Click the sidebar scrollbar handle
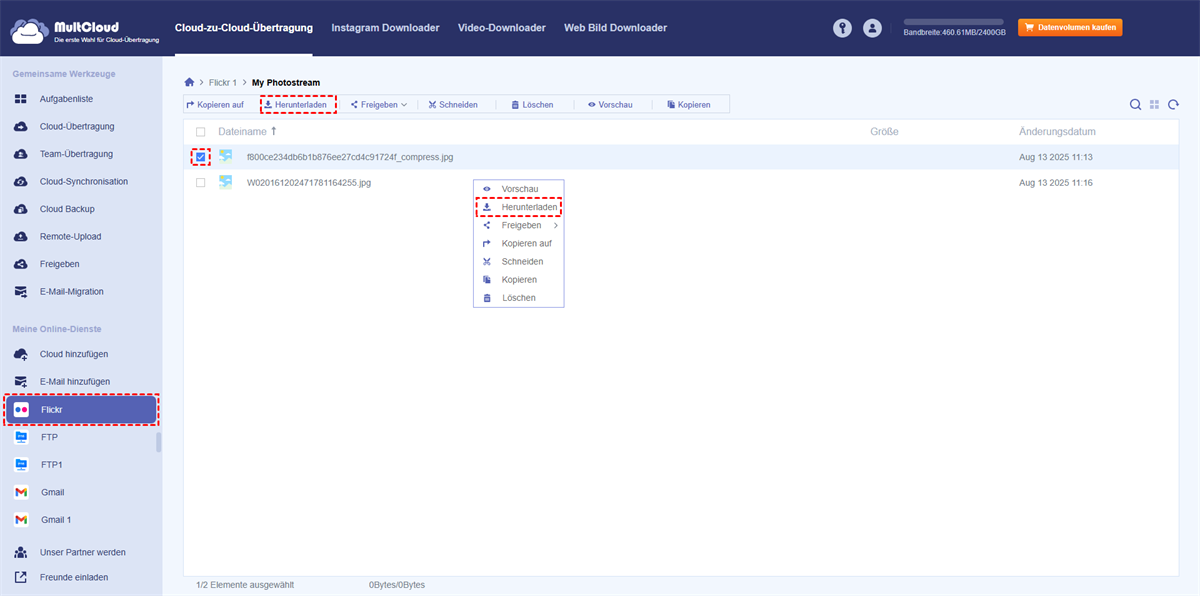Viewport: 1200px width, 596px height. pyautogui.click(x=158, y=442)
